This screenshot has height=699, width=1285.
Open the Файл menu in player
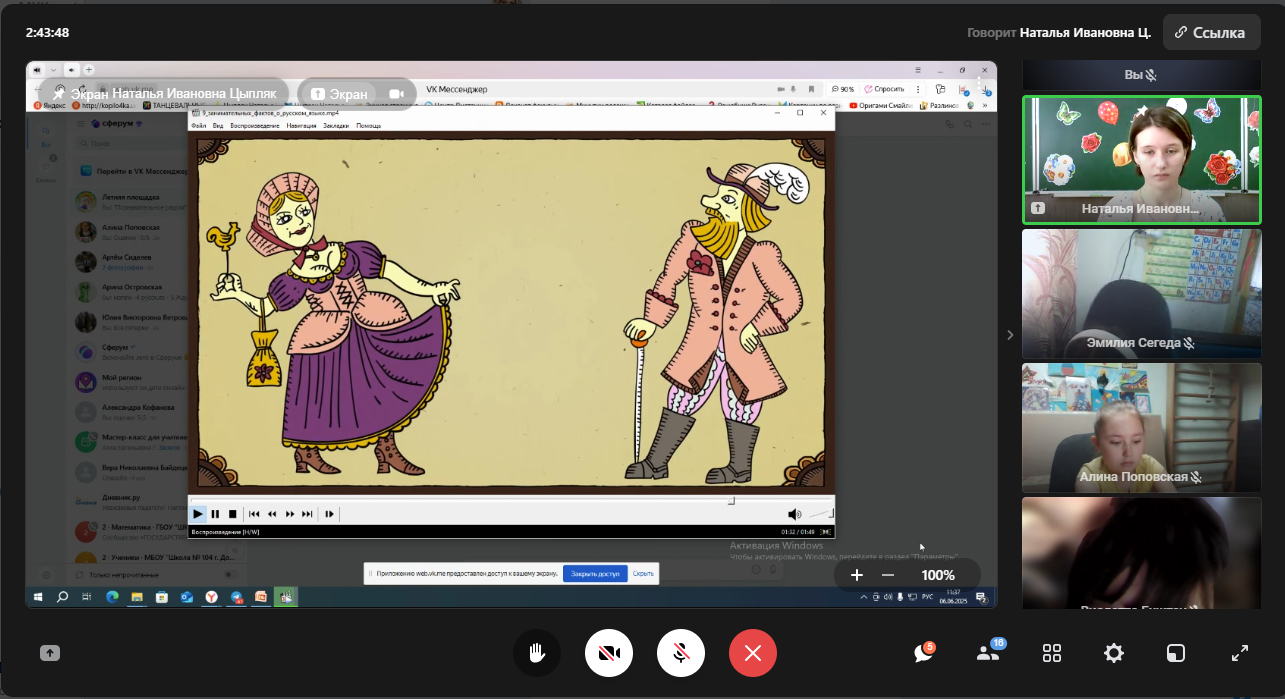[x=198, y=126]
